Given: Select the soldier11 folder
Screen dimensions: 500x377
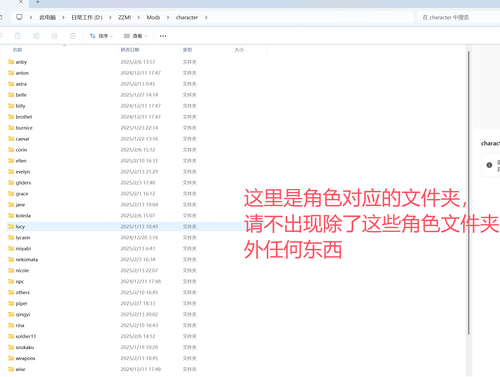Looking at the screenshot, I should 26,336.
